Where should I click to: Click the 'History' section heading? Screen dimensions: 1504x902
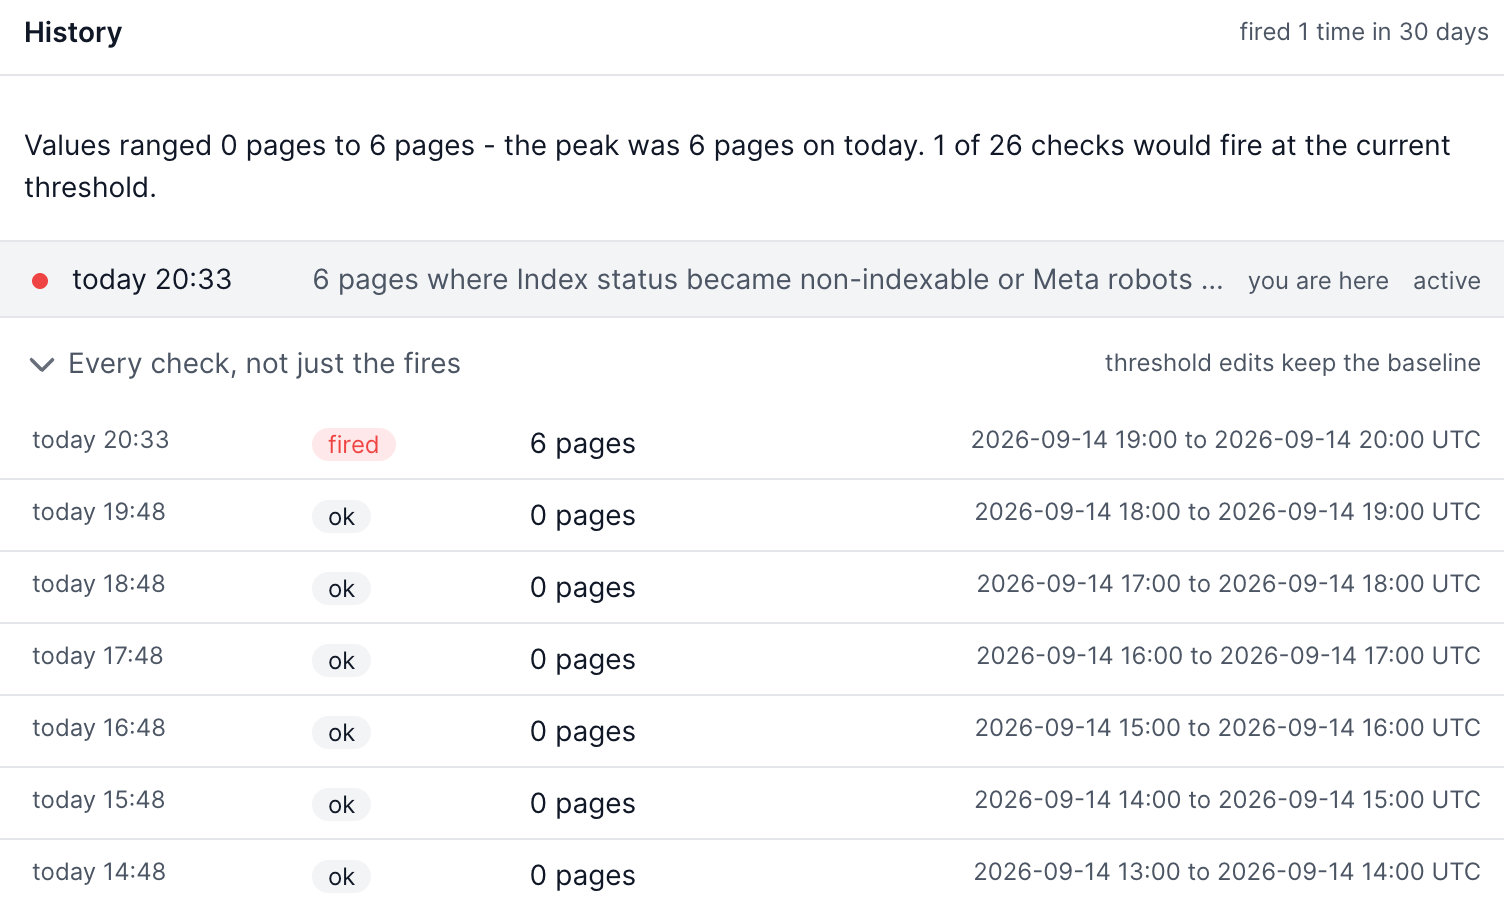point(73,32)
